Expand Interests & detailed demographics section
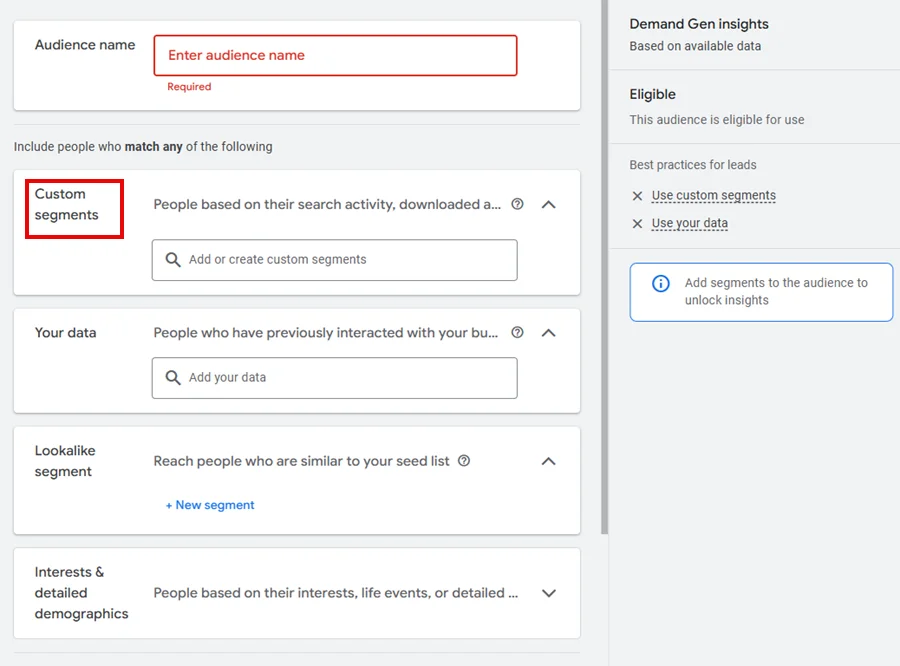 (548, 593)
